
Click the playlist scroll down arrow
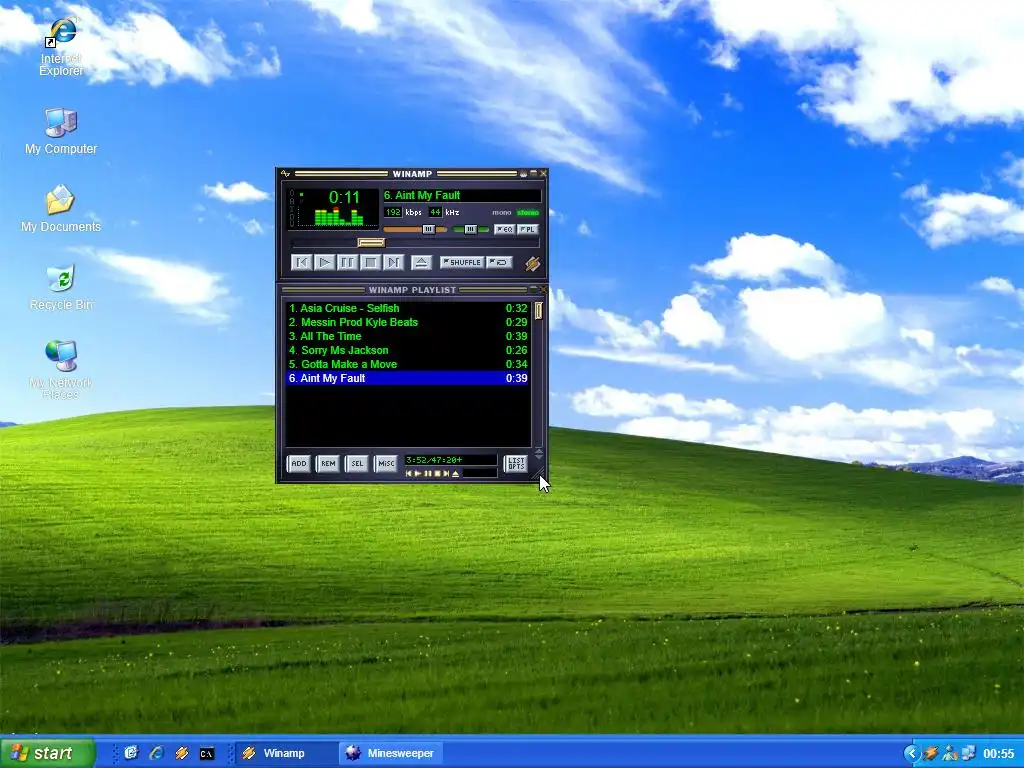pos(539,458)
